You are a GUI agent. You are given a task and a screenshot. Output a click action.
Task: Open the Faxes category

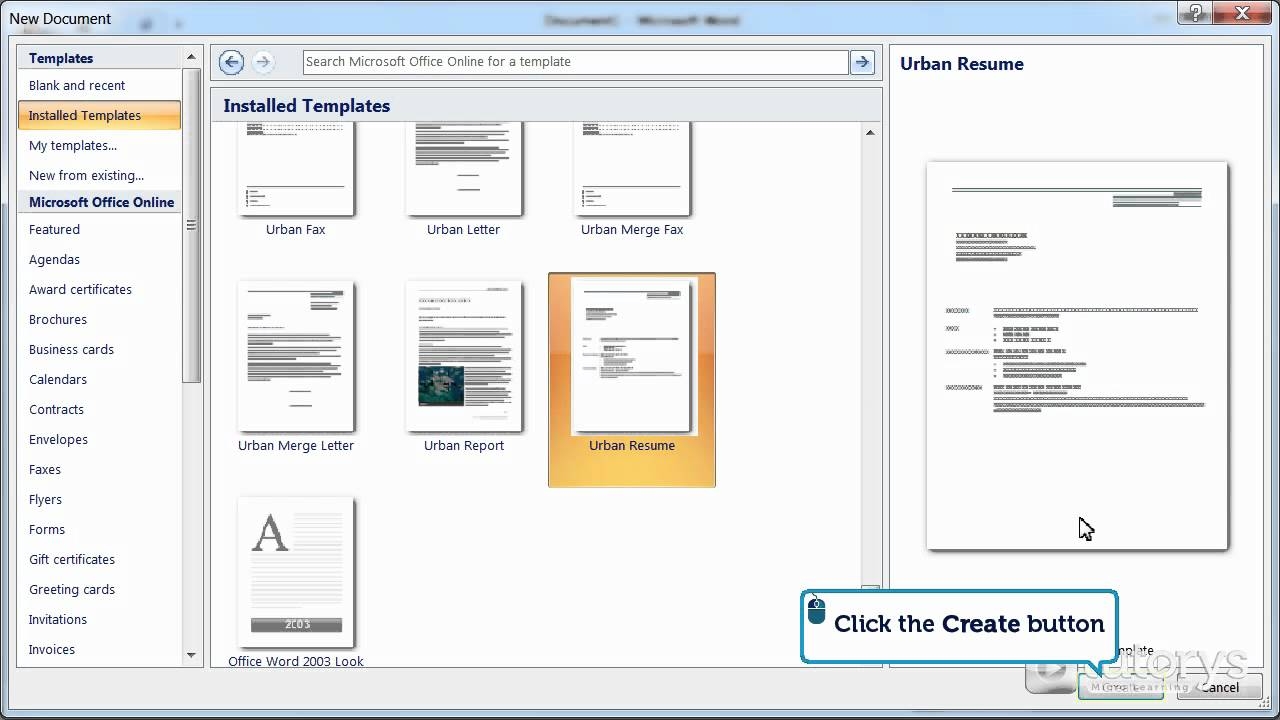(x=99, y=469)
